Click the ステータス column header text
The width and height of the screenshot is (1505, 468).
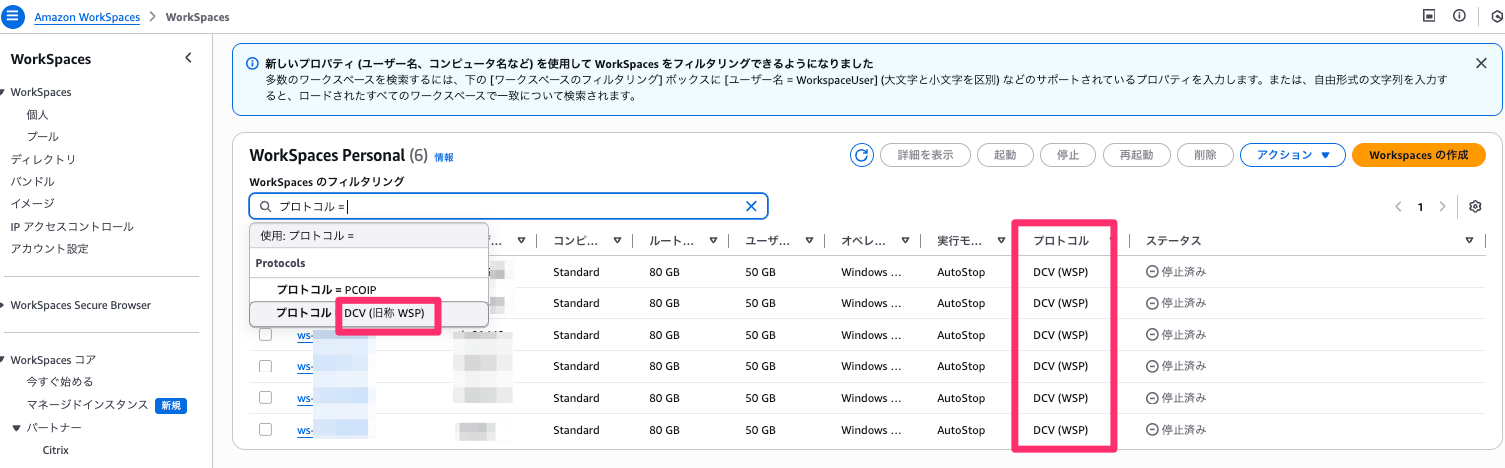coord(1173,241)
